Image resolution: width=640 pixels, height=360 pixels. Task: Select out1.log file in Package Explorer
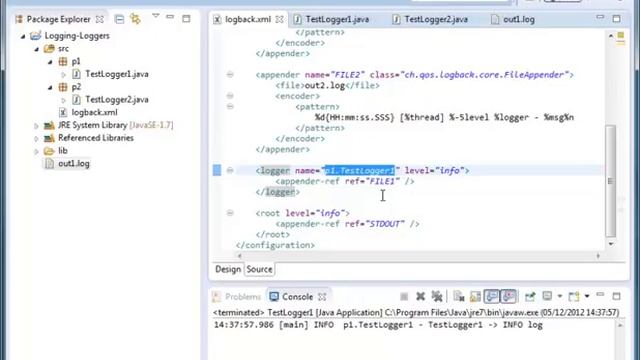click(x=73, y=163)
